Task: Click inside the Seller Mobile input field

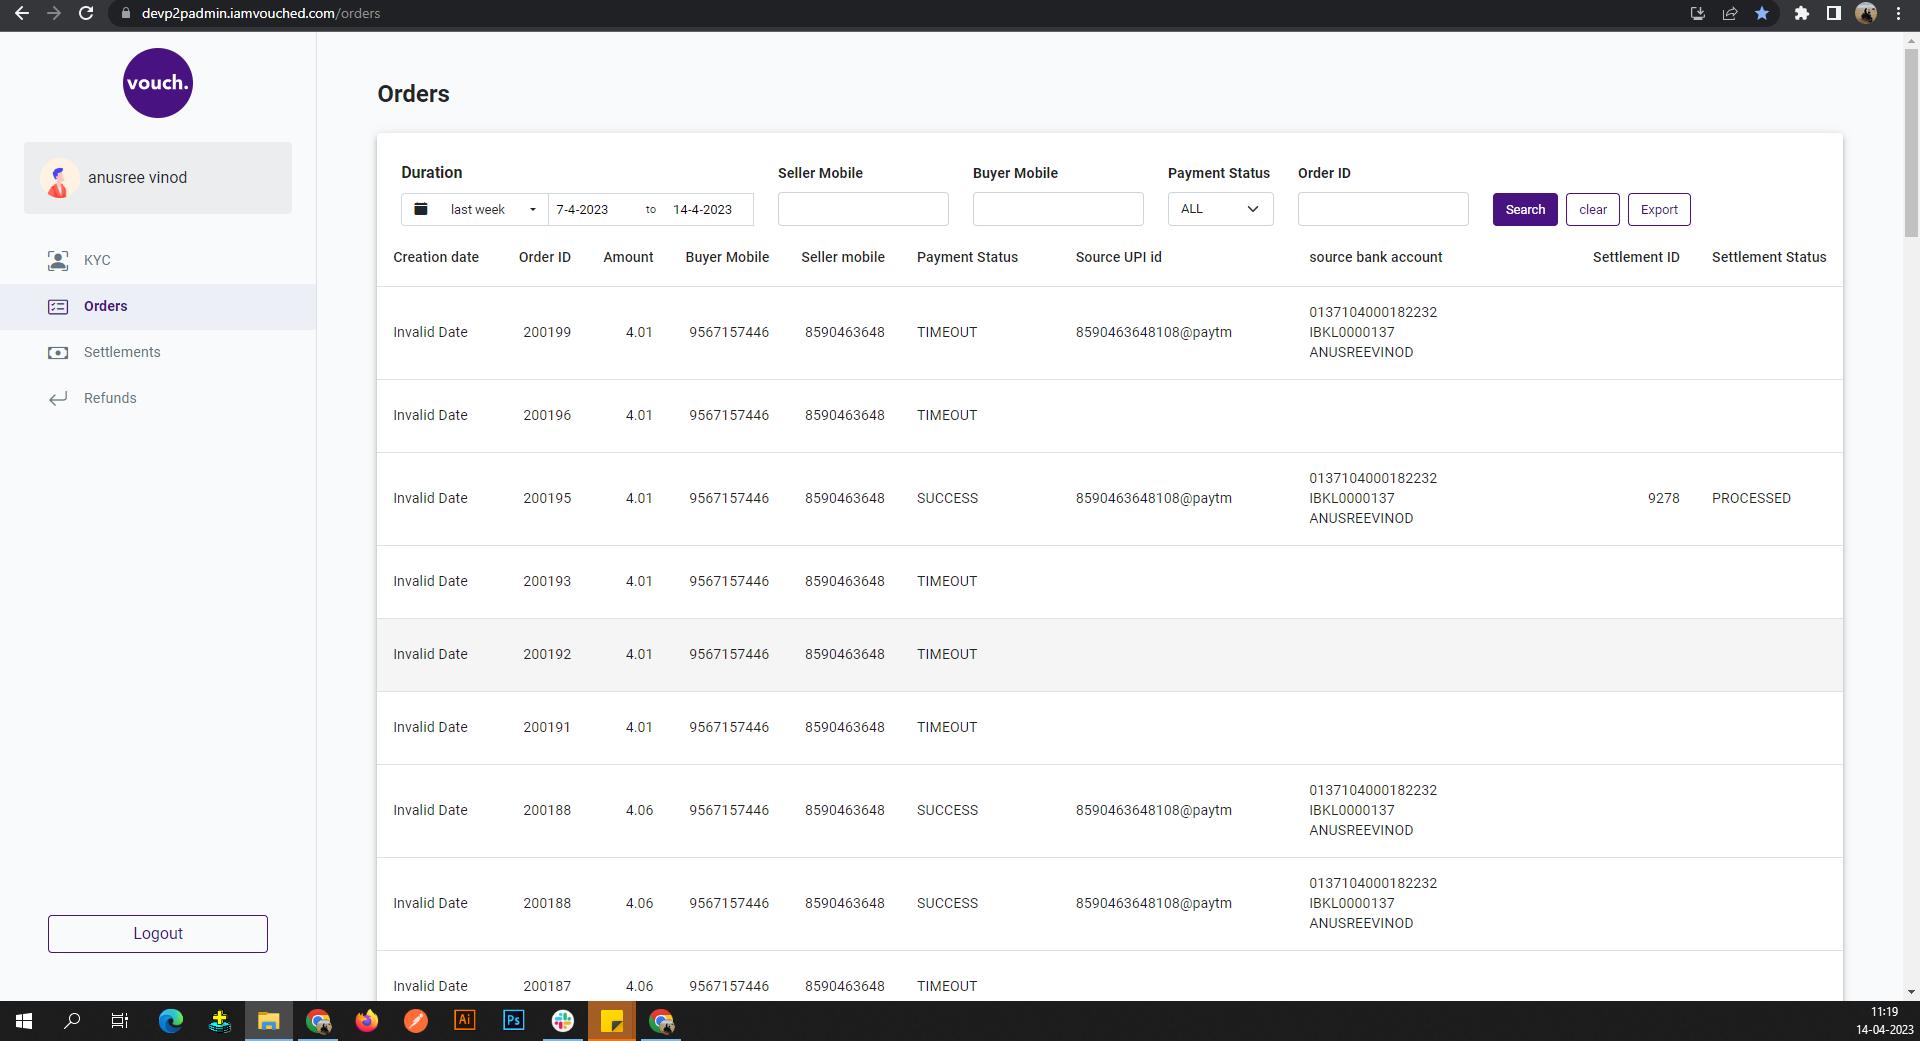Action: pyautogui.click(x=862, y=209)
